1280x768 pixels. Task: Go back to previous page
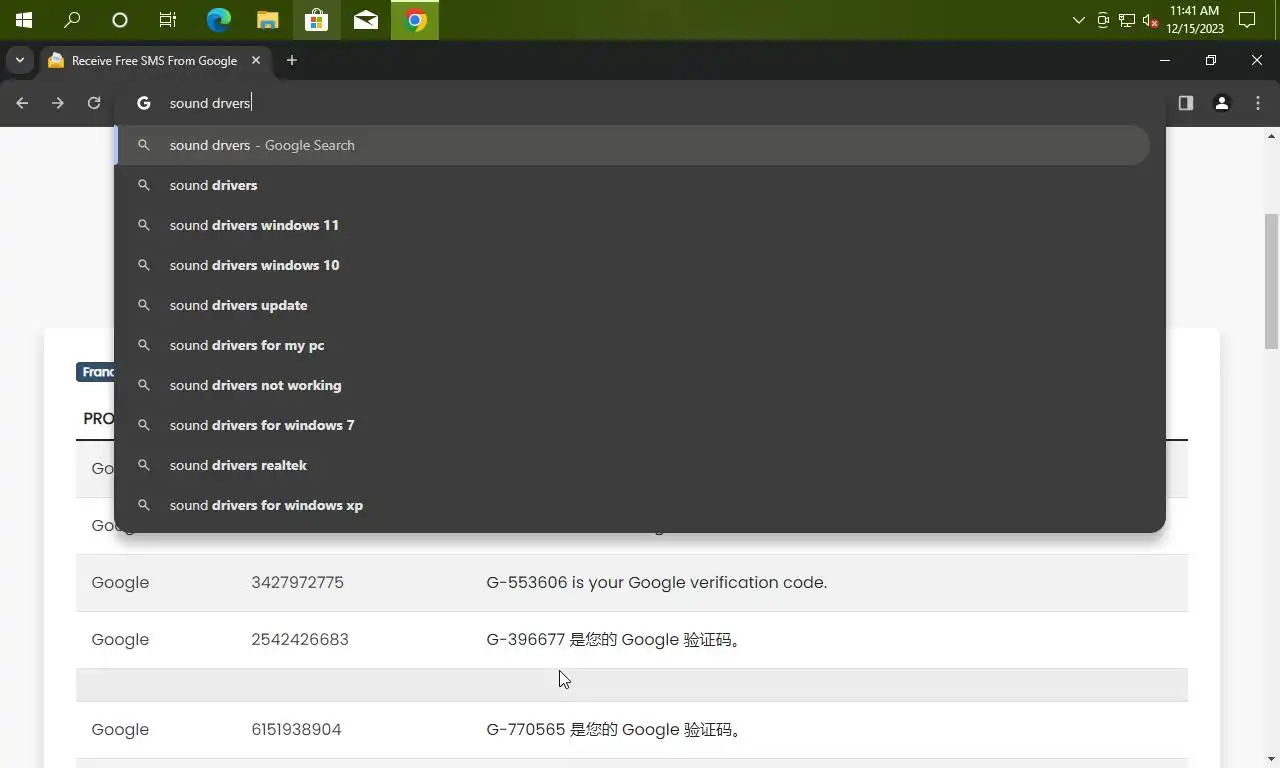point(22,103)
